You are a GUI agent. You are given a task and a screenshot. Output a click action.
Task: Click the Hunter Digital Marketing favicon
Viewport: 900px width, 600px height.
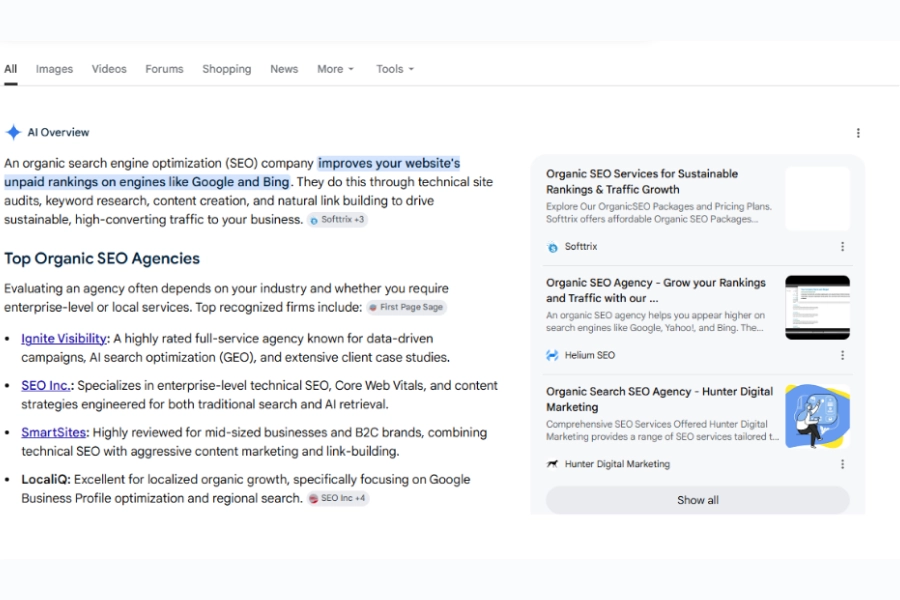click(552, 464)
